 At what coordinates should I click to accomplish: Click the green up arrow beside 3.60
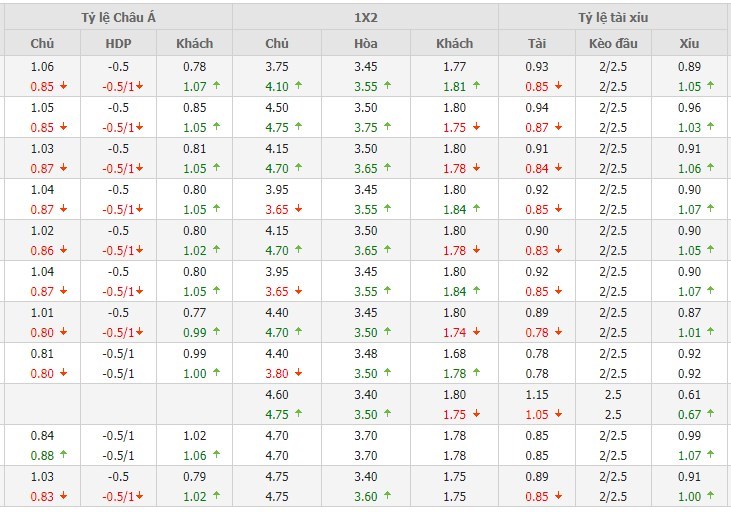click(389, 496)
